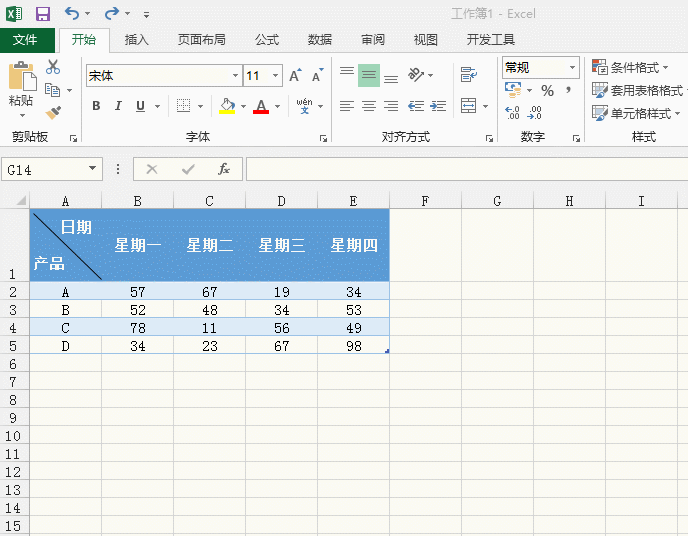688x536 pixels.
Task: Toggle left text alignment
Action: coord(347,106)
